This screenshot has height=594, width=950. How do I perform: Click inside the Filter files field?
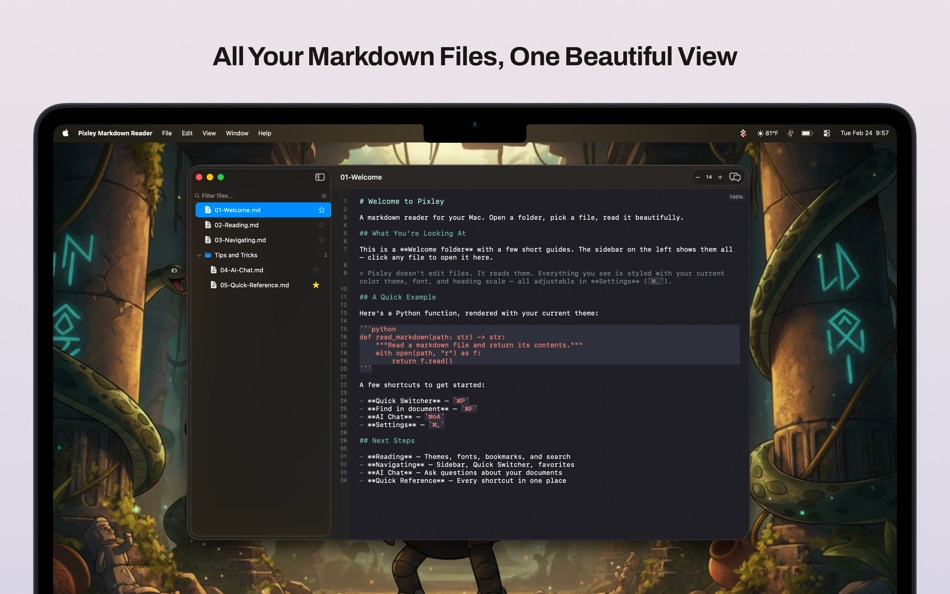pos(230,196)
